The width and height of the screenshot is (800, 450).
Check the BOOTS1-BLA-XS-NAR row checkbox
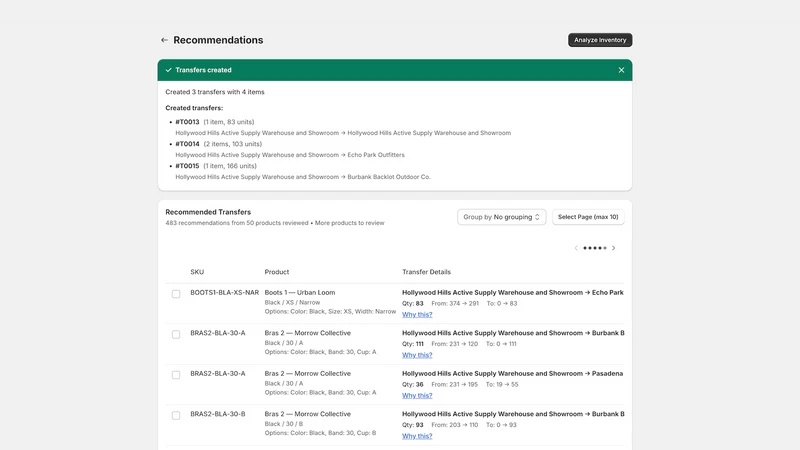(x=176, y=294)
